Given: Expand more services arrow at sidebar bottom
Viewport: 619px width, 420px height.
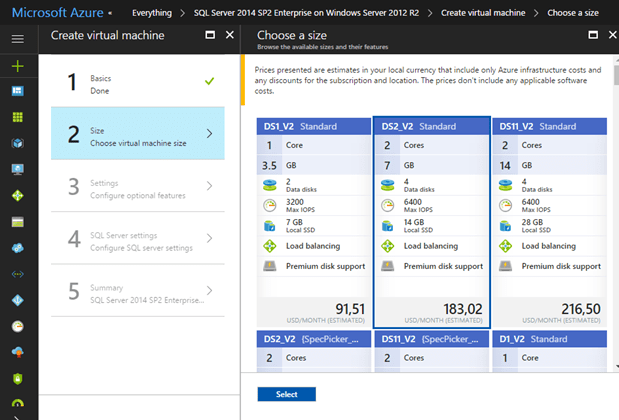Looking at the screenshot, I should (x=17, y=417).
